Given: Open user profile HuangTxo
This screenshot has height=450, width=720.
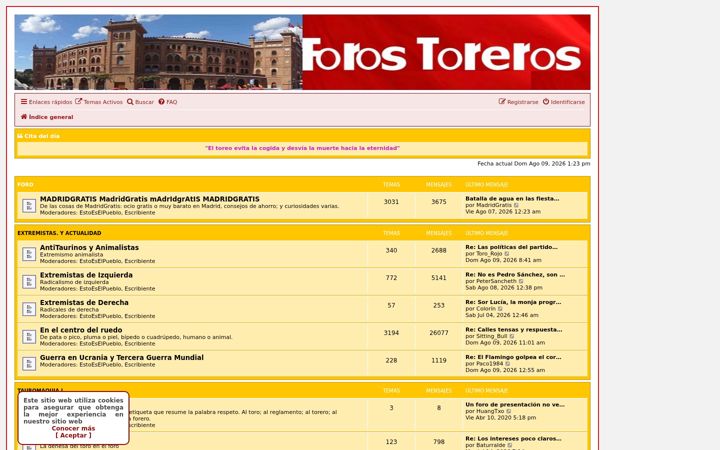Looking at the screenshot, I should tap(490, 411).
